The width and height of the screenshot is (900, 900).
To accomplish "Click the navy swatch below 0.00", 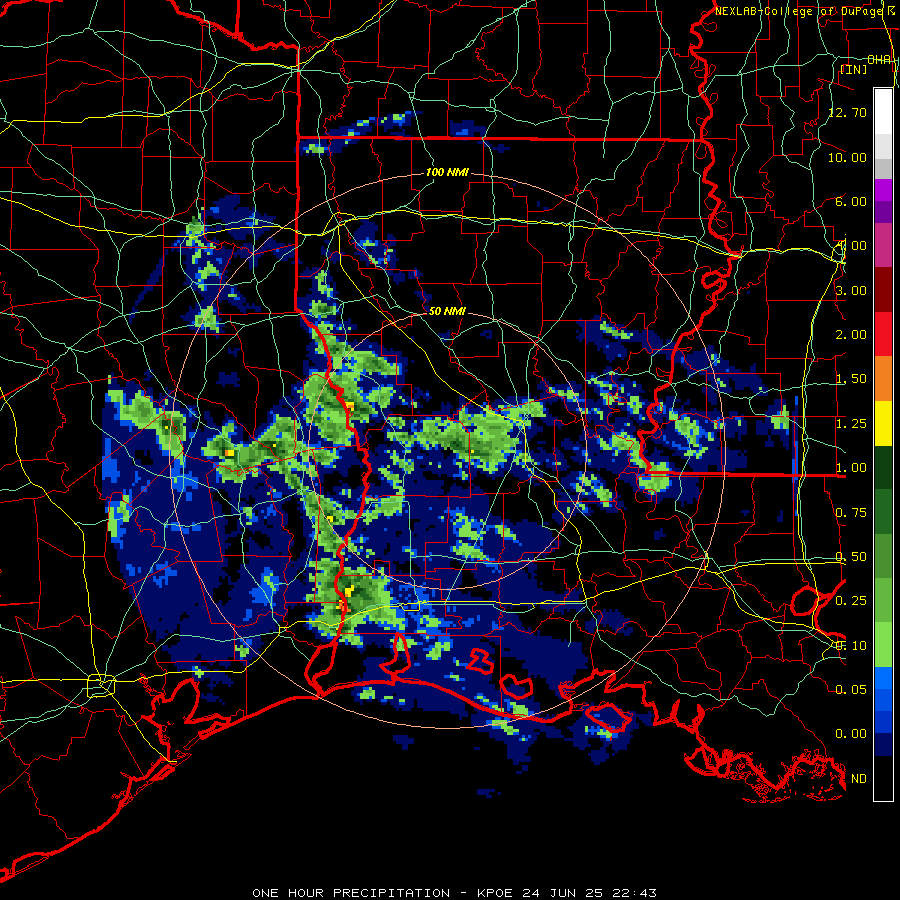I will 883,744.
